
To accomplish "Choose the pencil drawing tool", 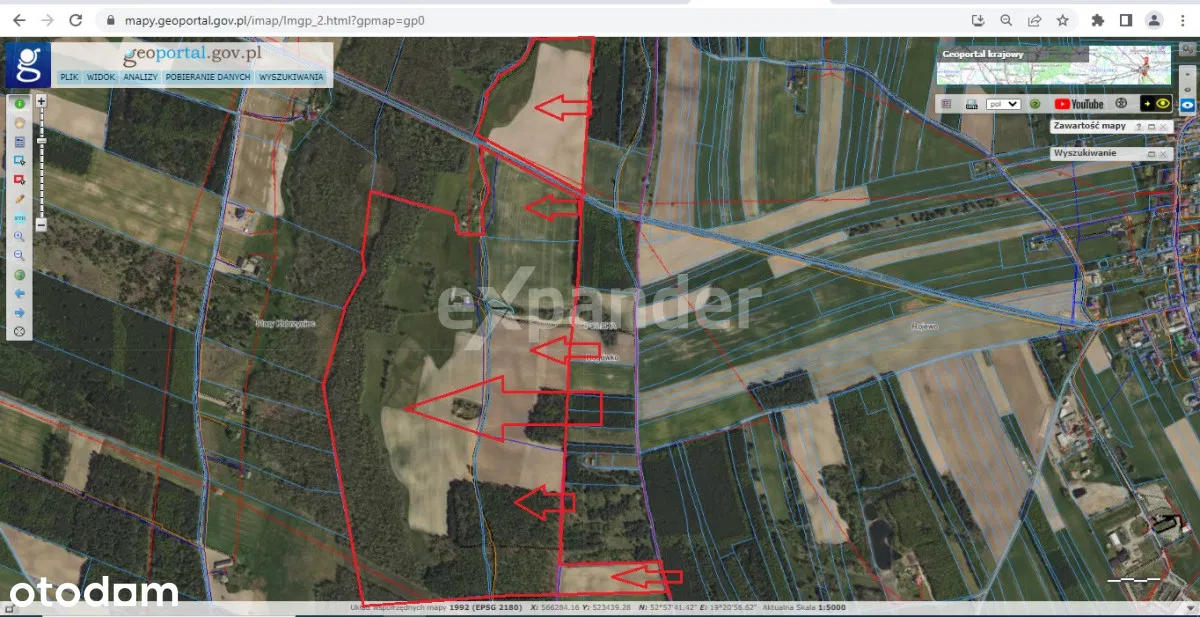I will tap(19, 199).
